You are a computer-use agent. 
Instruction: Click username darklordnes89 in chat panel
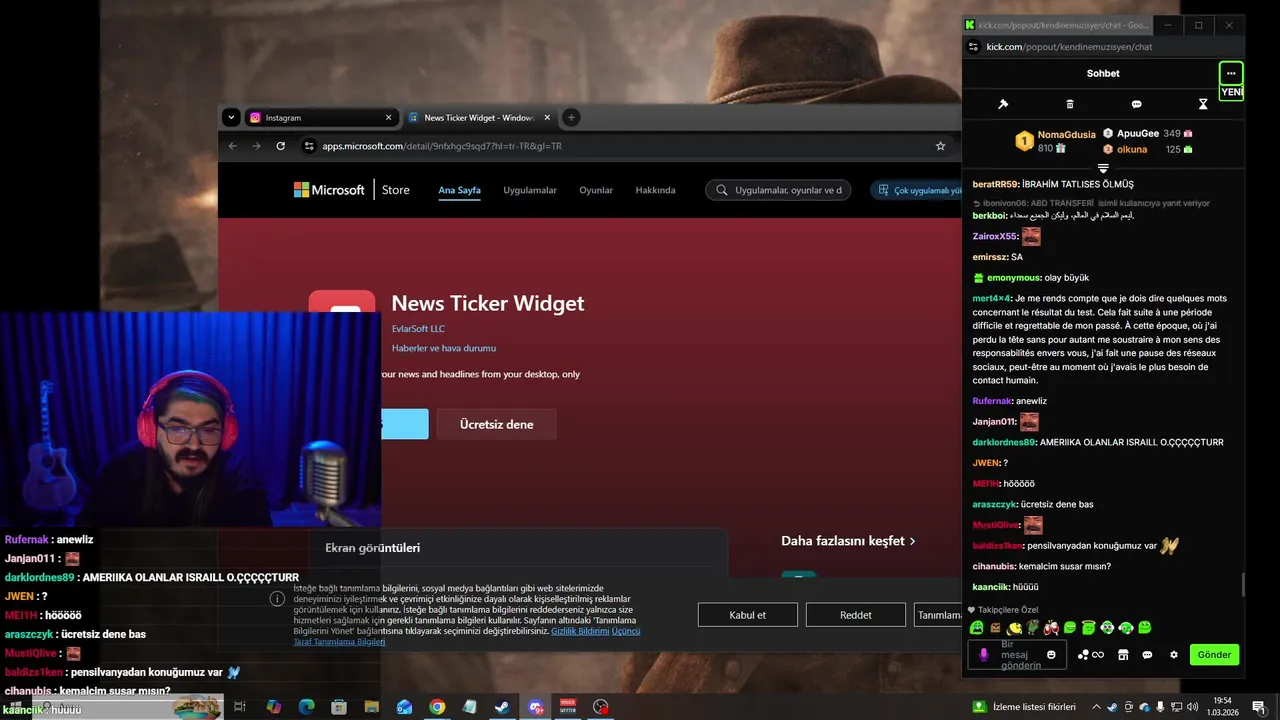pos(1004,442)
